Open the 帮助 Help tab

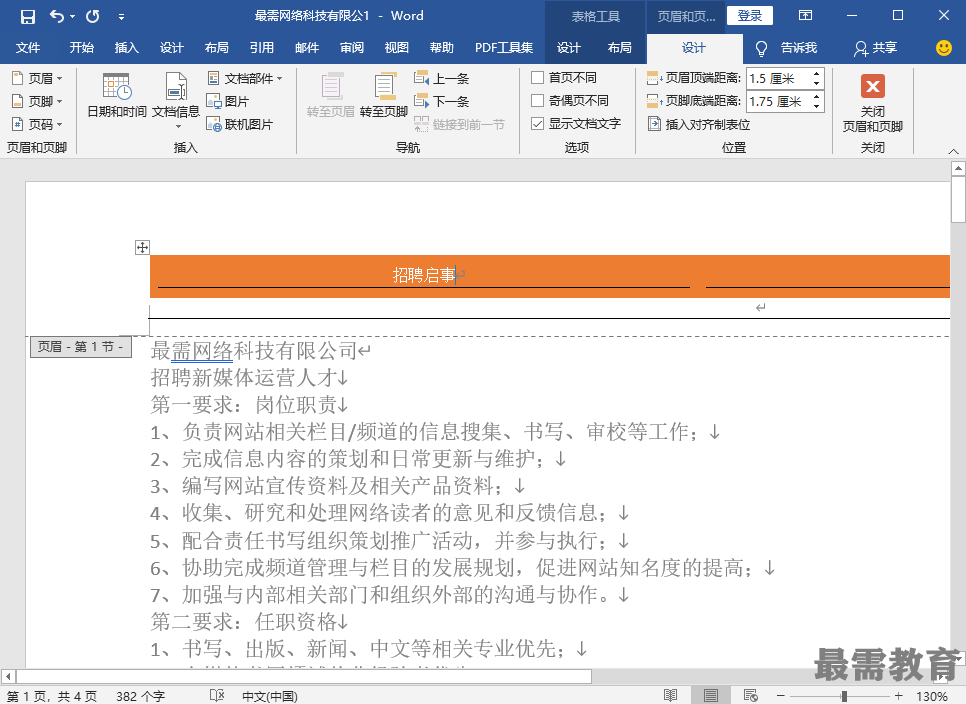pos(441,48)
